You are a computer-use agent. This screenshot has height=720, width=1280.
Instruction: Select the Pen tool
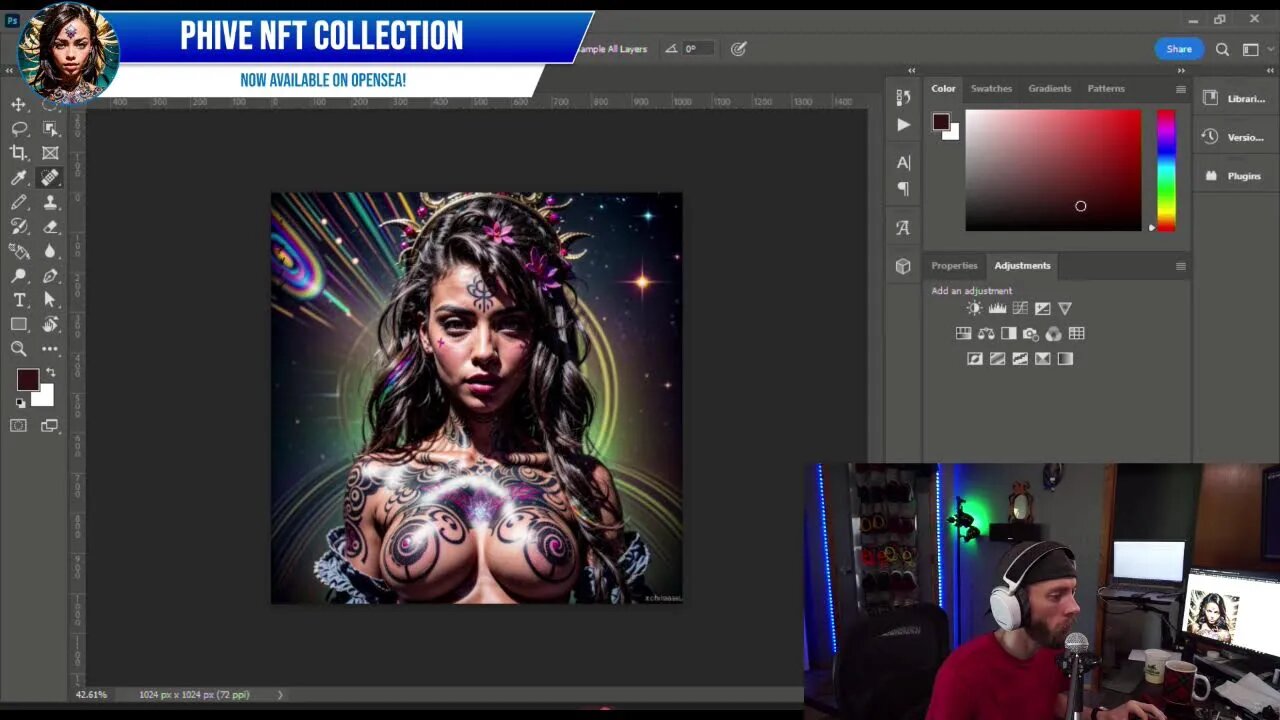(50, 276)
